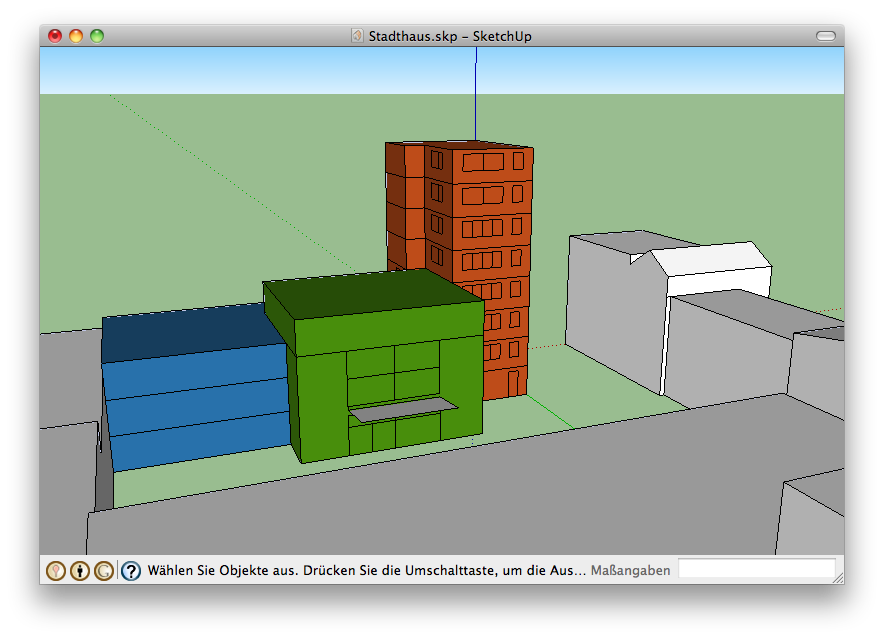The image size is (884, 639).
Task: Click the status bar hint text
Action: coord(366,571)
